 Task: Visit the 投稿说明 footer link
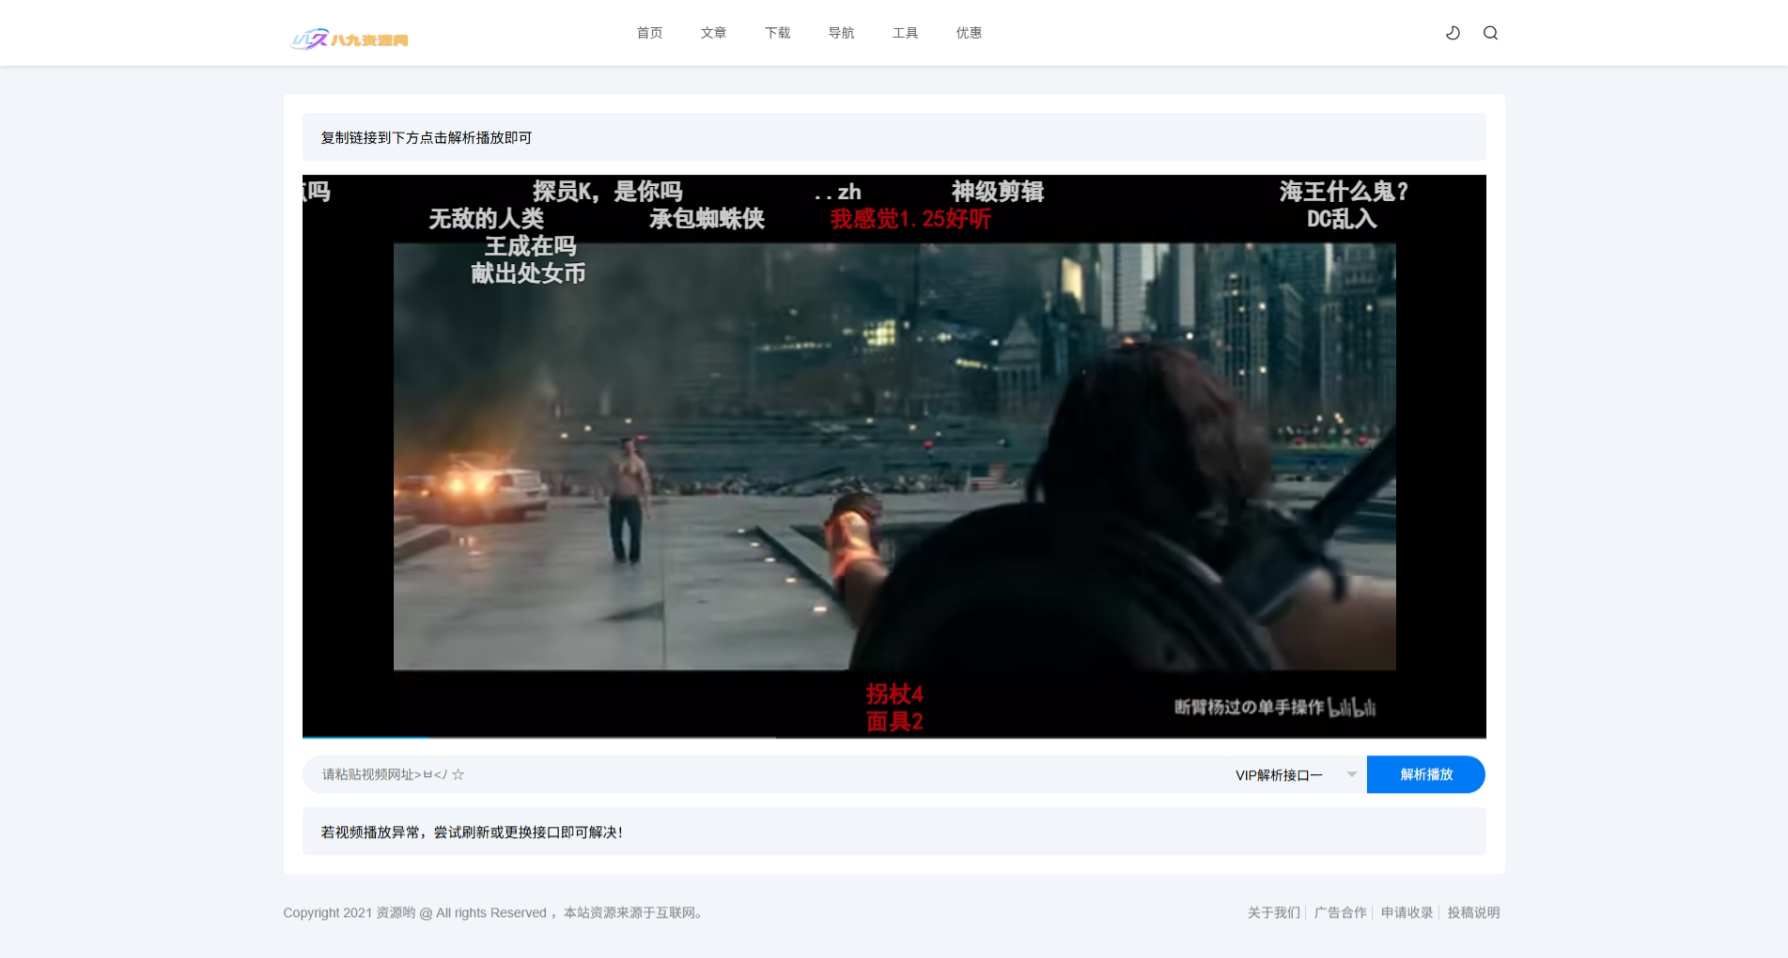(x=1473, y=912)
